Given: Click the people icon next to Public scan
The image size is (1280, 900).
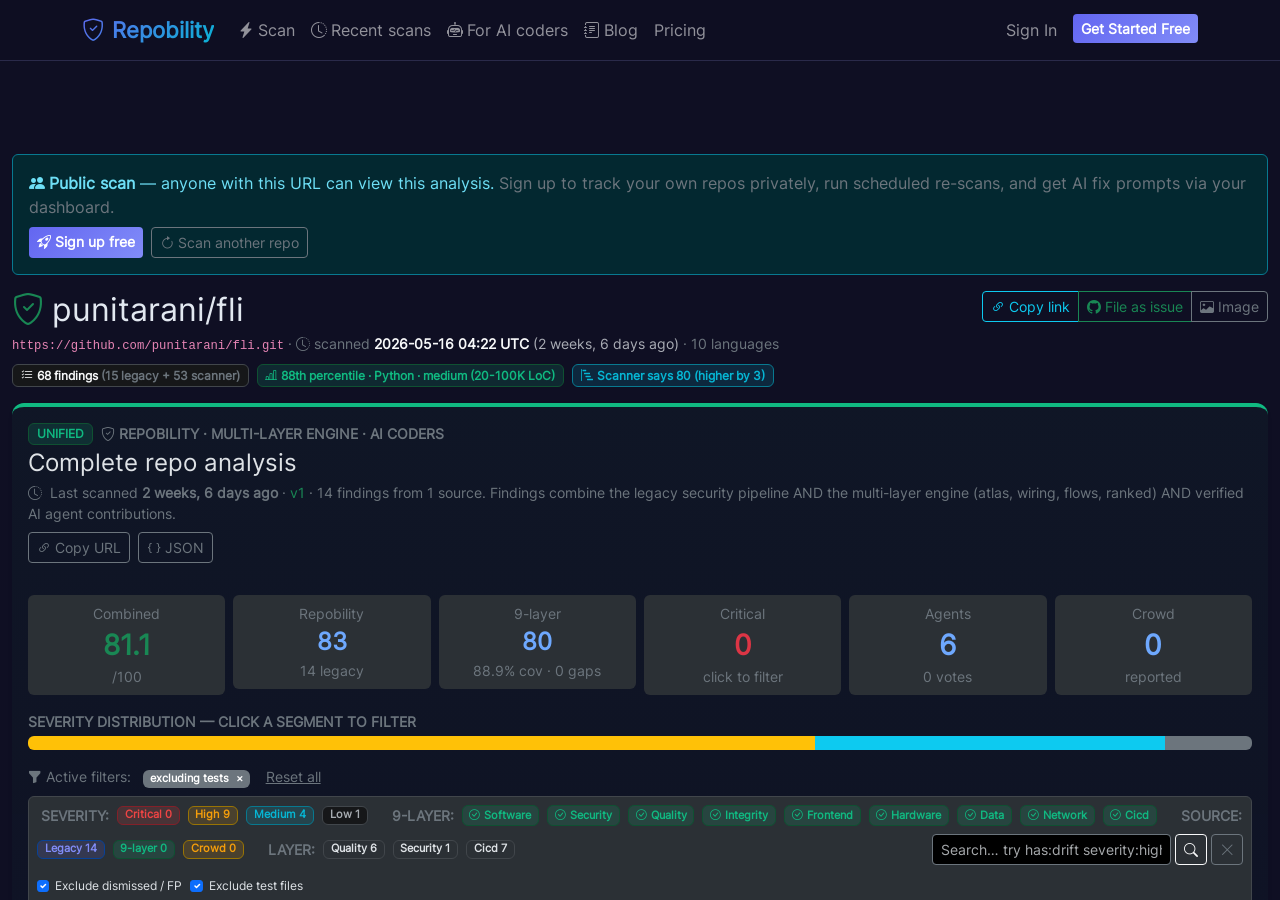Looking at the screenshot, I should (37, 183).
